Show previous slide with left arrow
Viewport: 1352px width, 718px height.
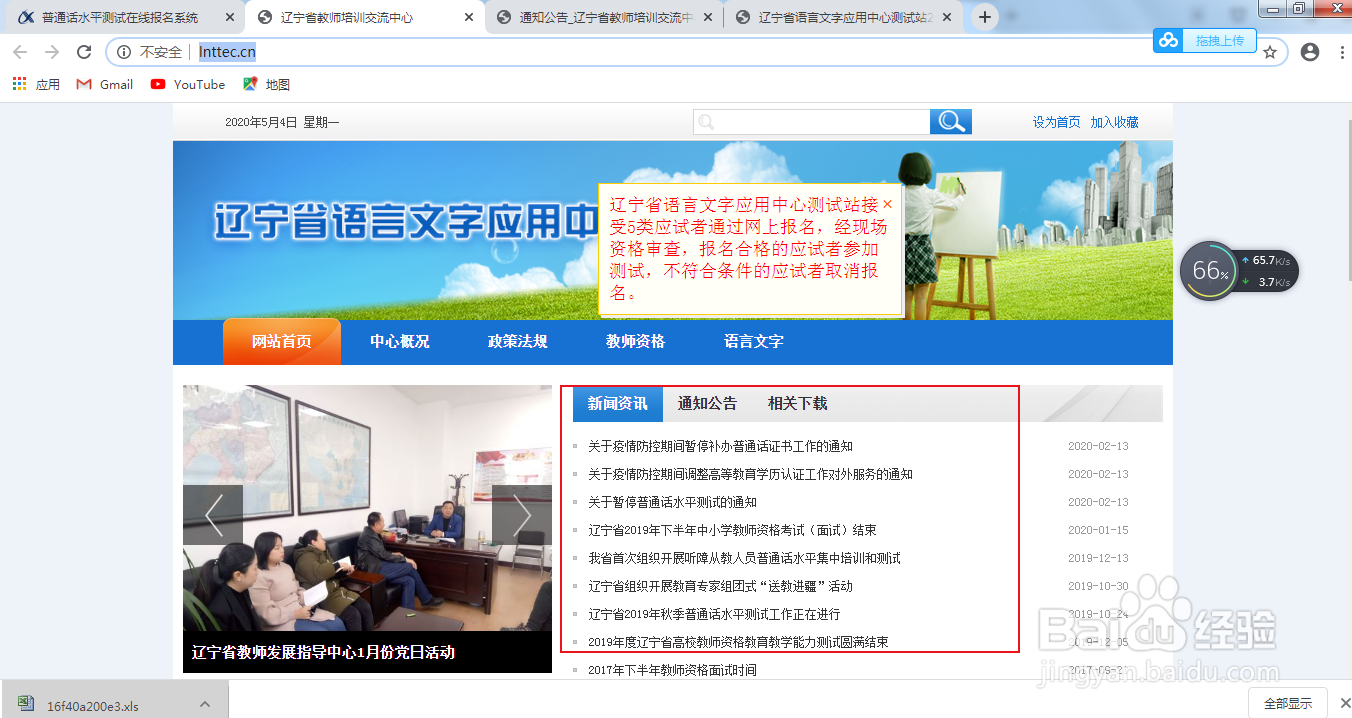[213, 515]
